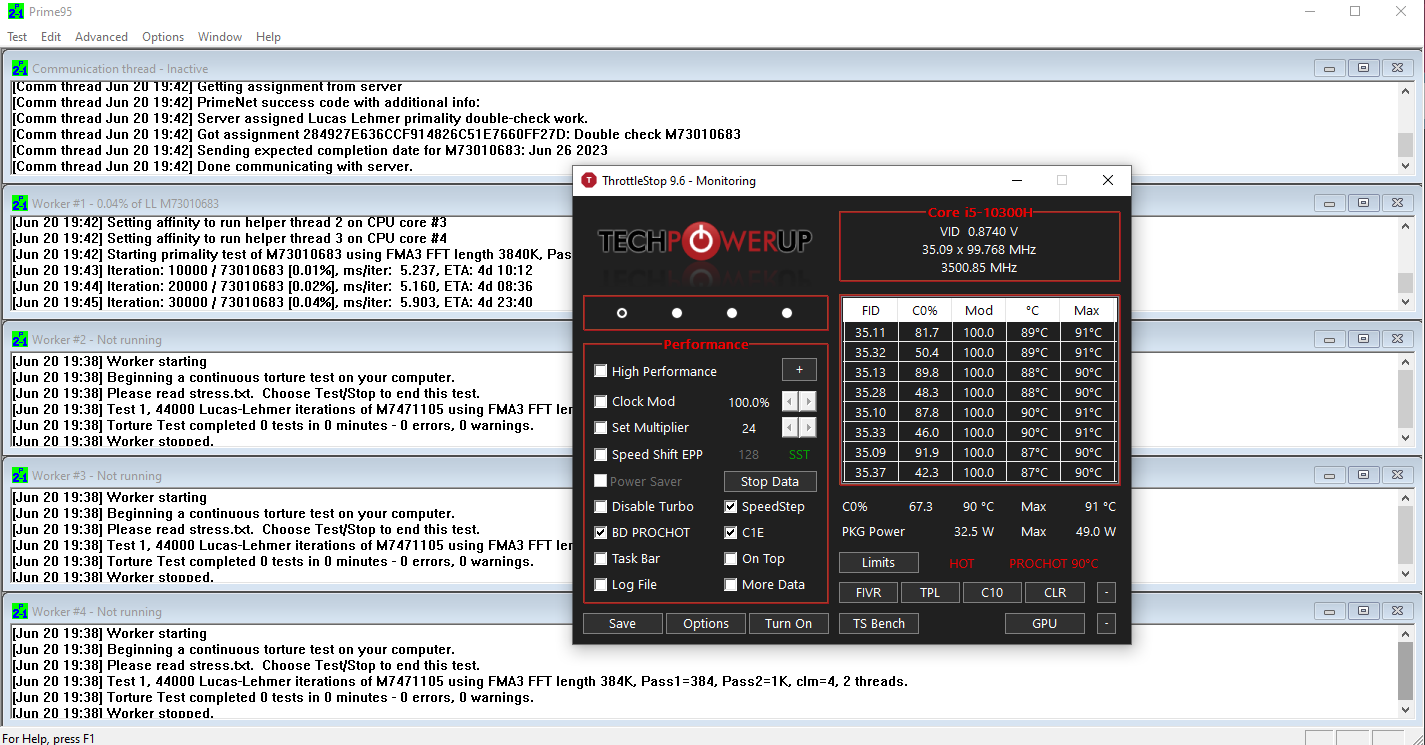This screenshot has height=745, width=1425.
Task: Enable the Log File checkbox
Action: pyautogui.click(x=601, y=585)
